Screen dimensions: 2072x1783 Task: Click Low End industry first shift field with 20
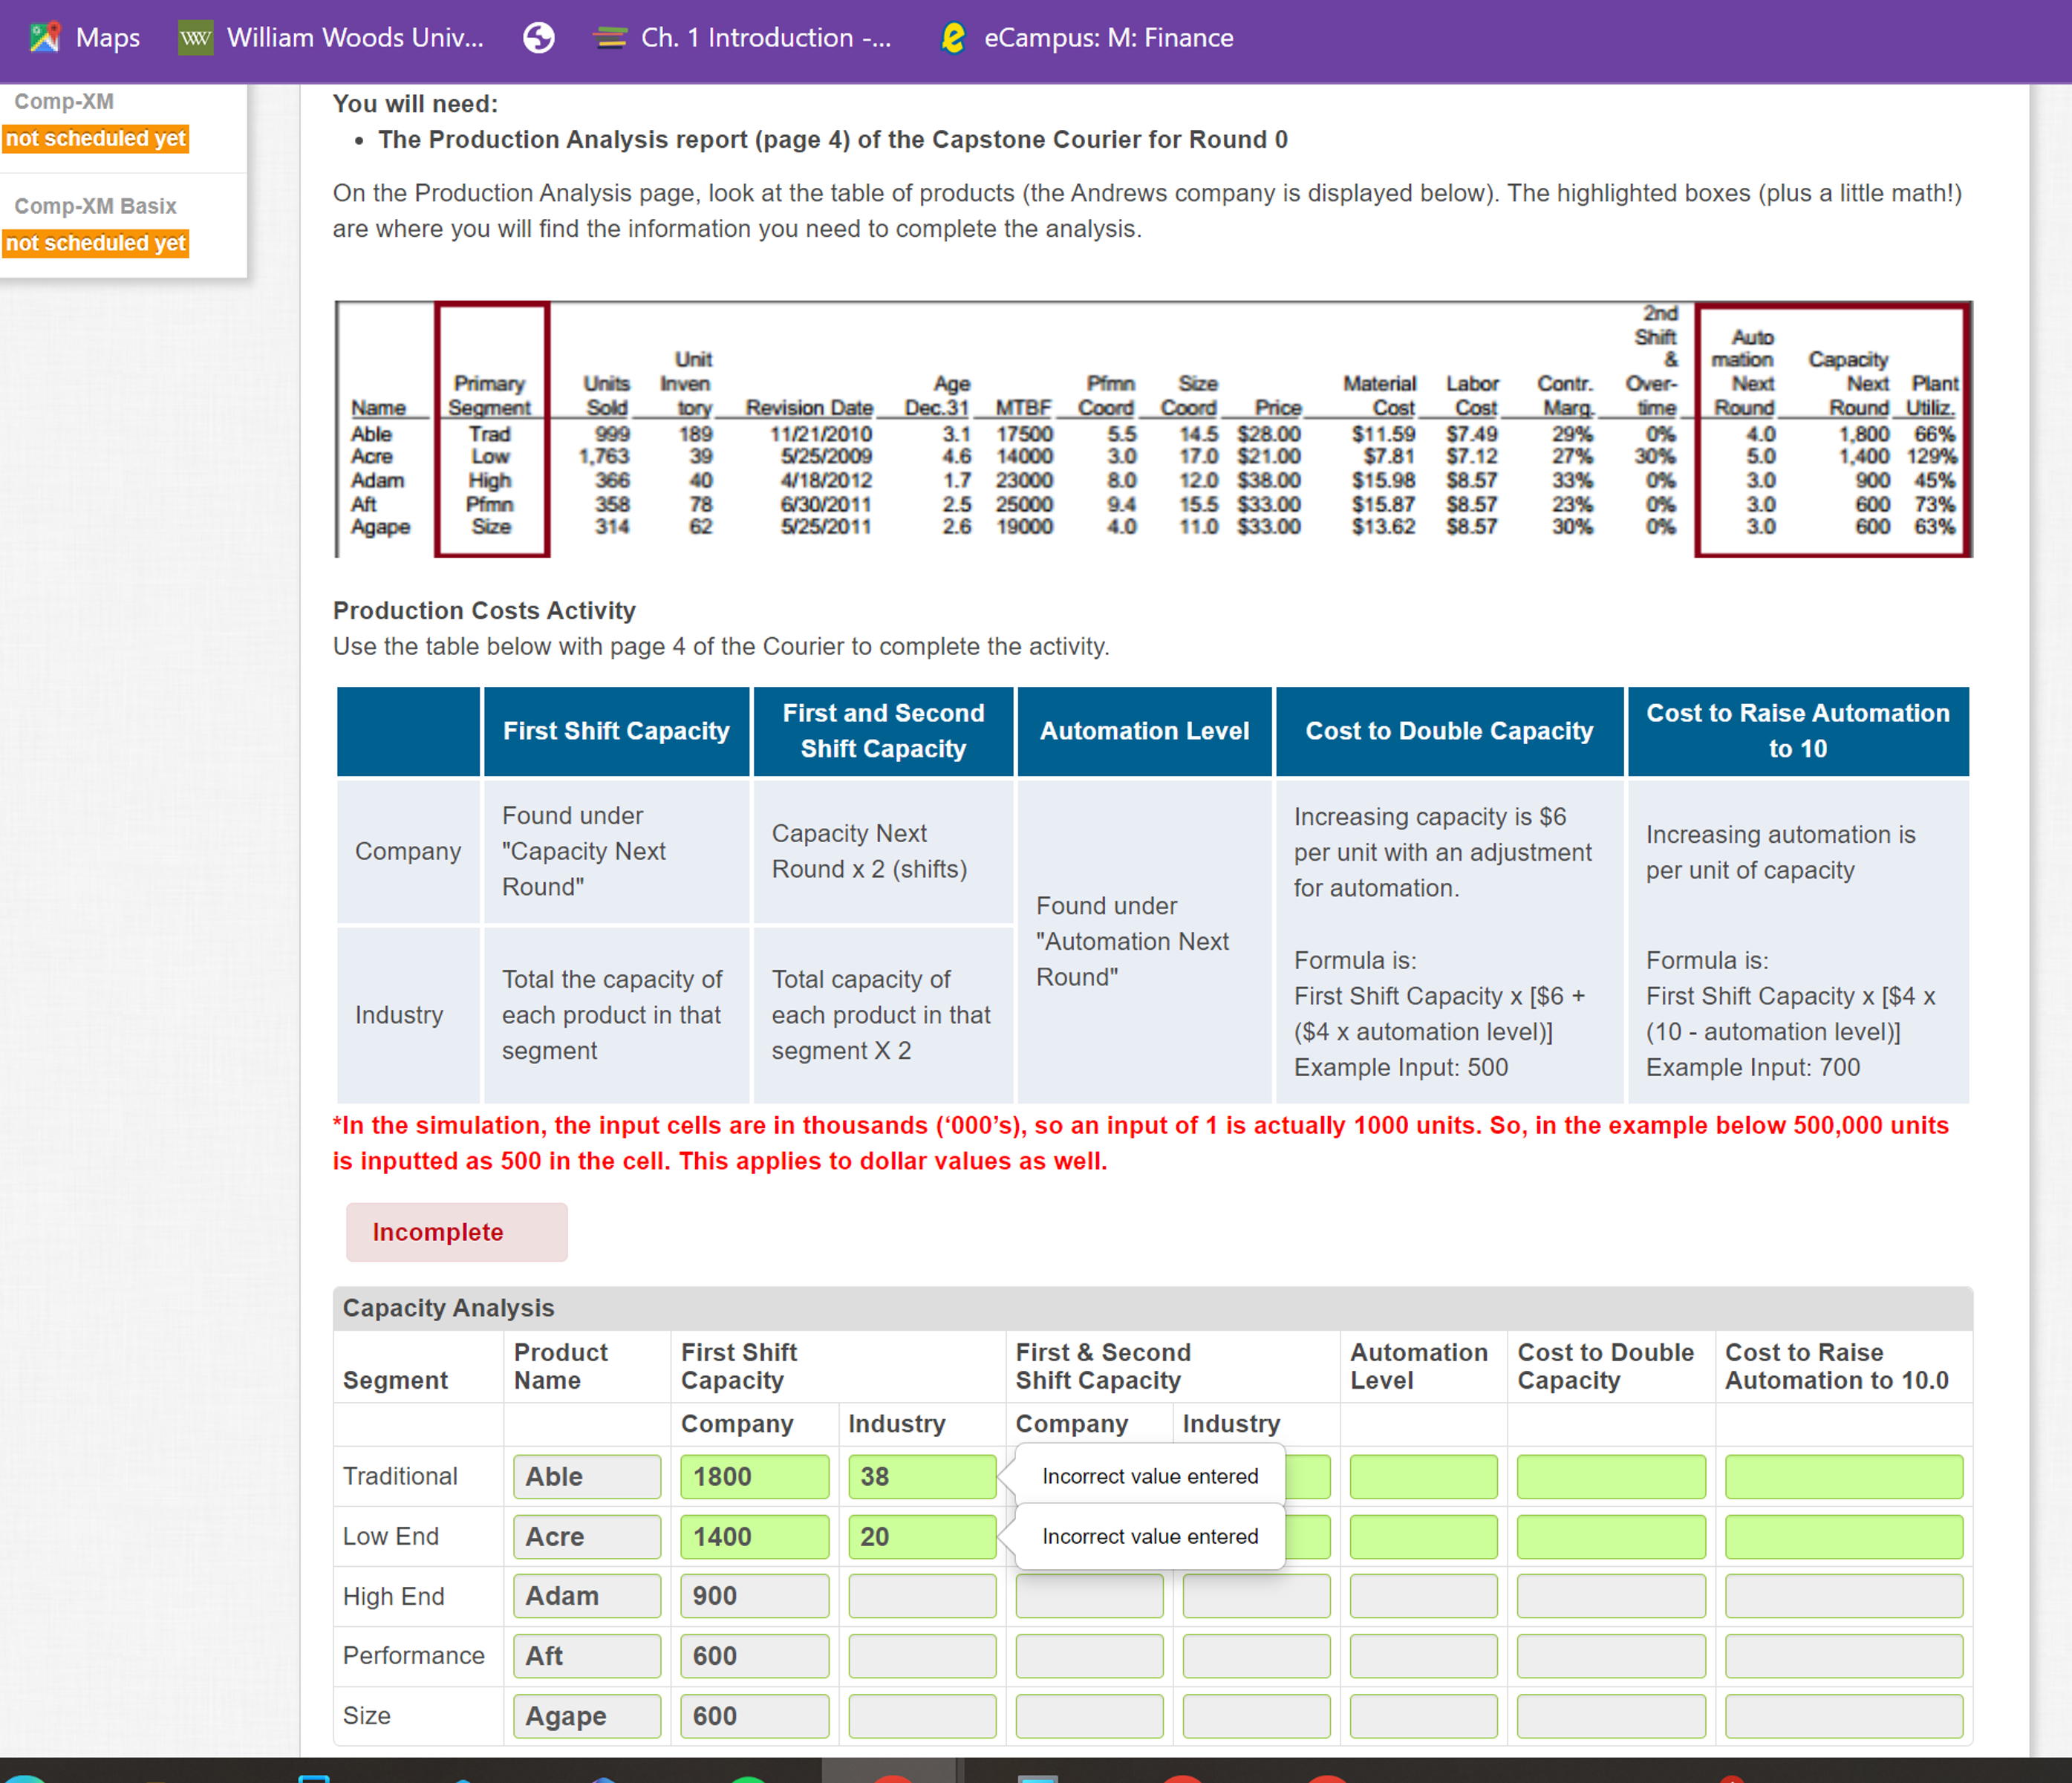pos(921,1536)
